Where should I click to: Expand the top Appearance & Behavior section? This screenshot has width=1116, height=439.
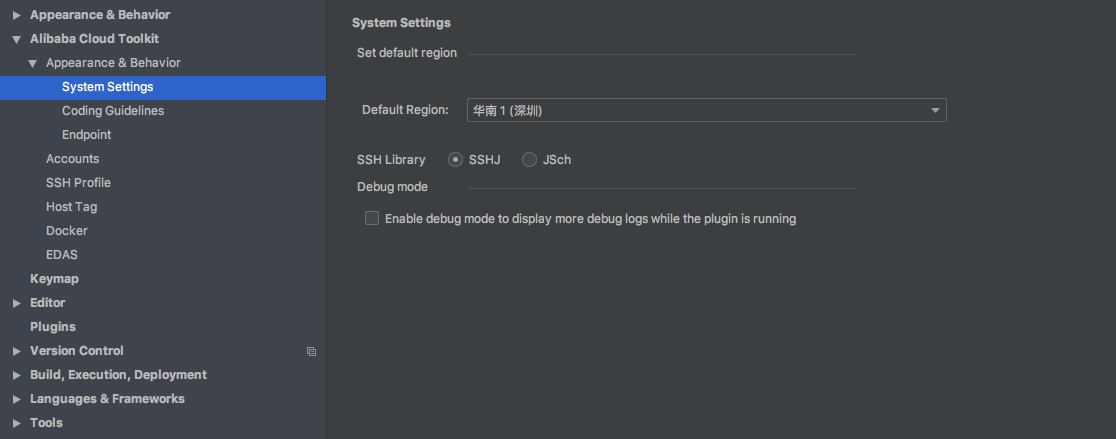tap(16, 15)
